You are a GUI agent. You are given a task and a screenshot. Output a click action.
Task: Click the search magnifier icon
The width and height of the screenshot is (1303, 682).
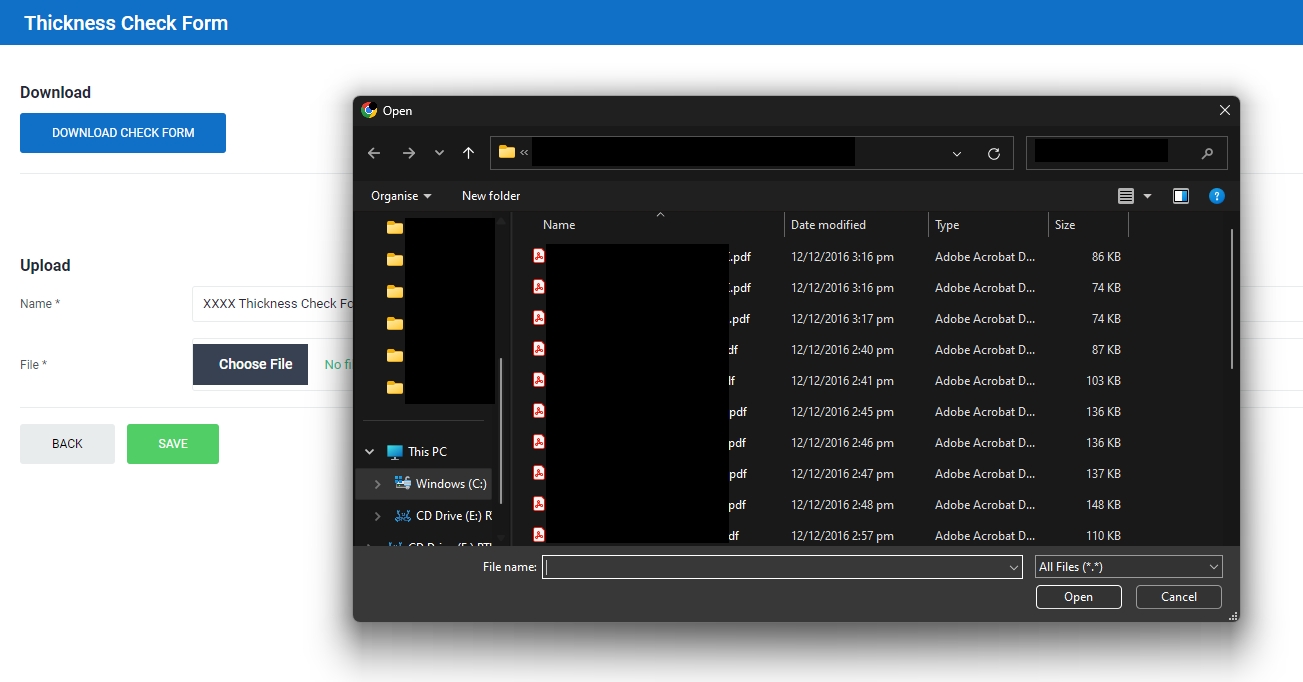tap(1207, 153)
